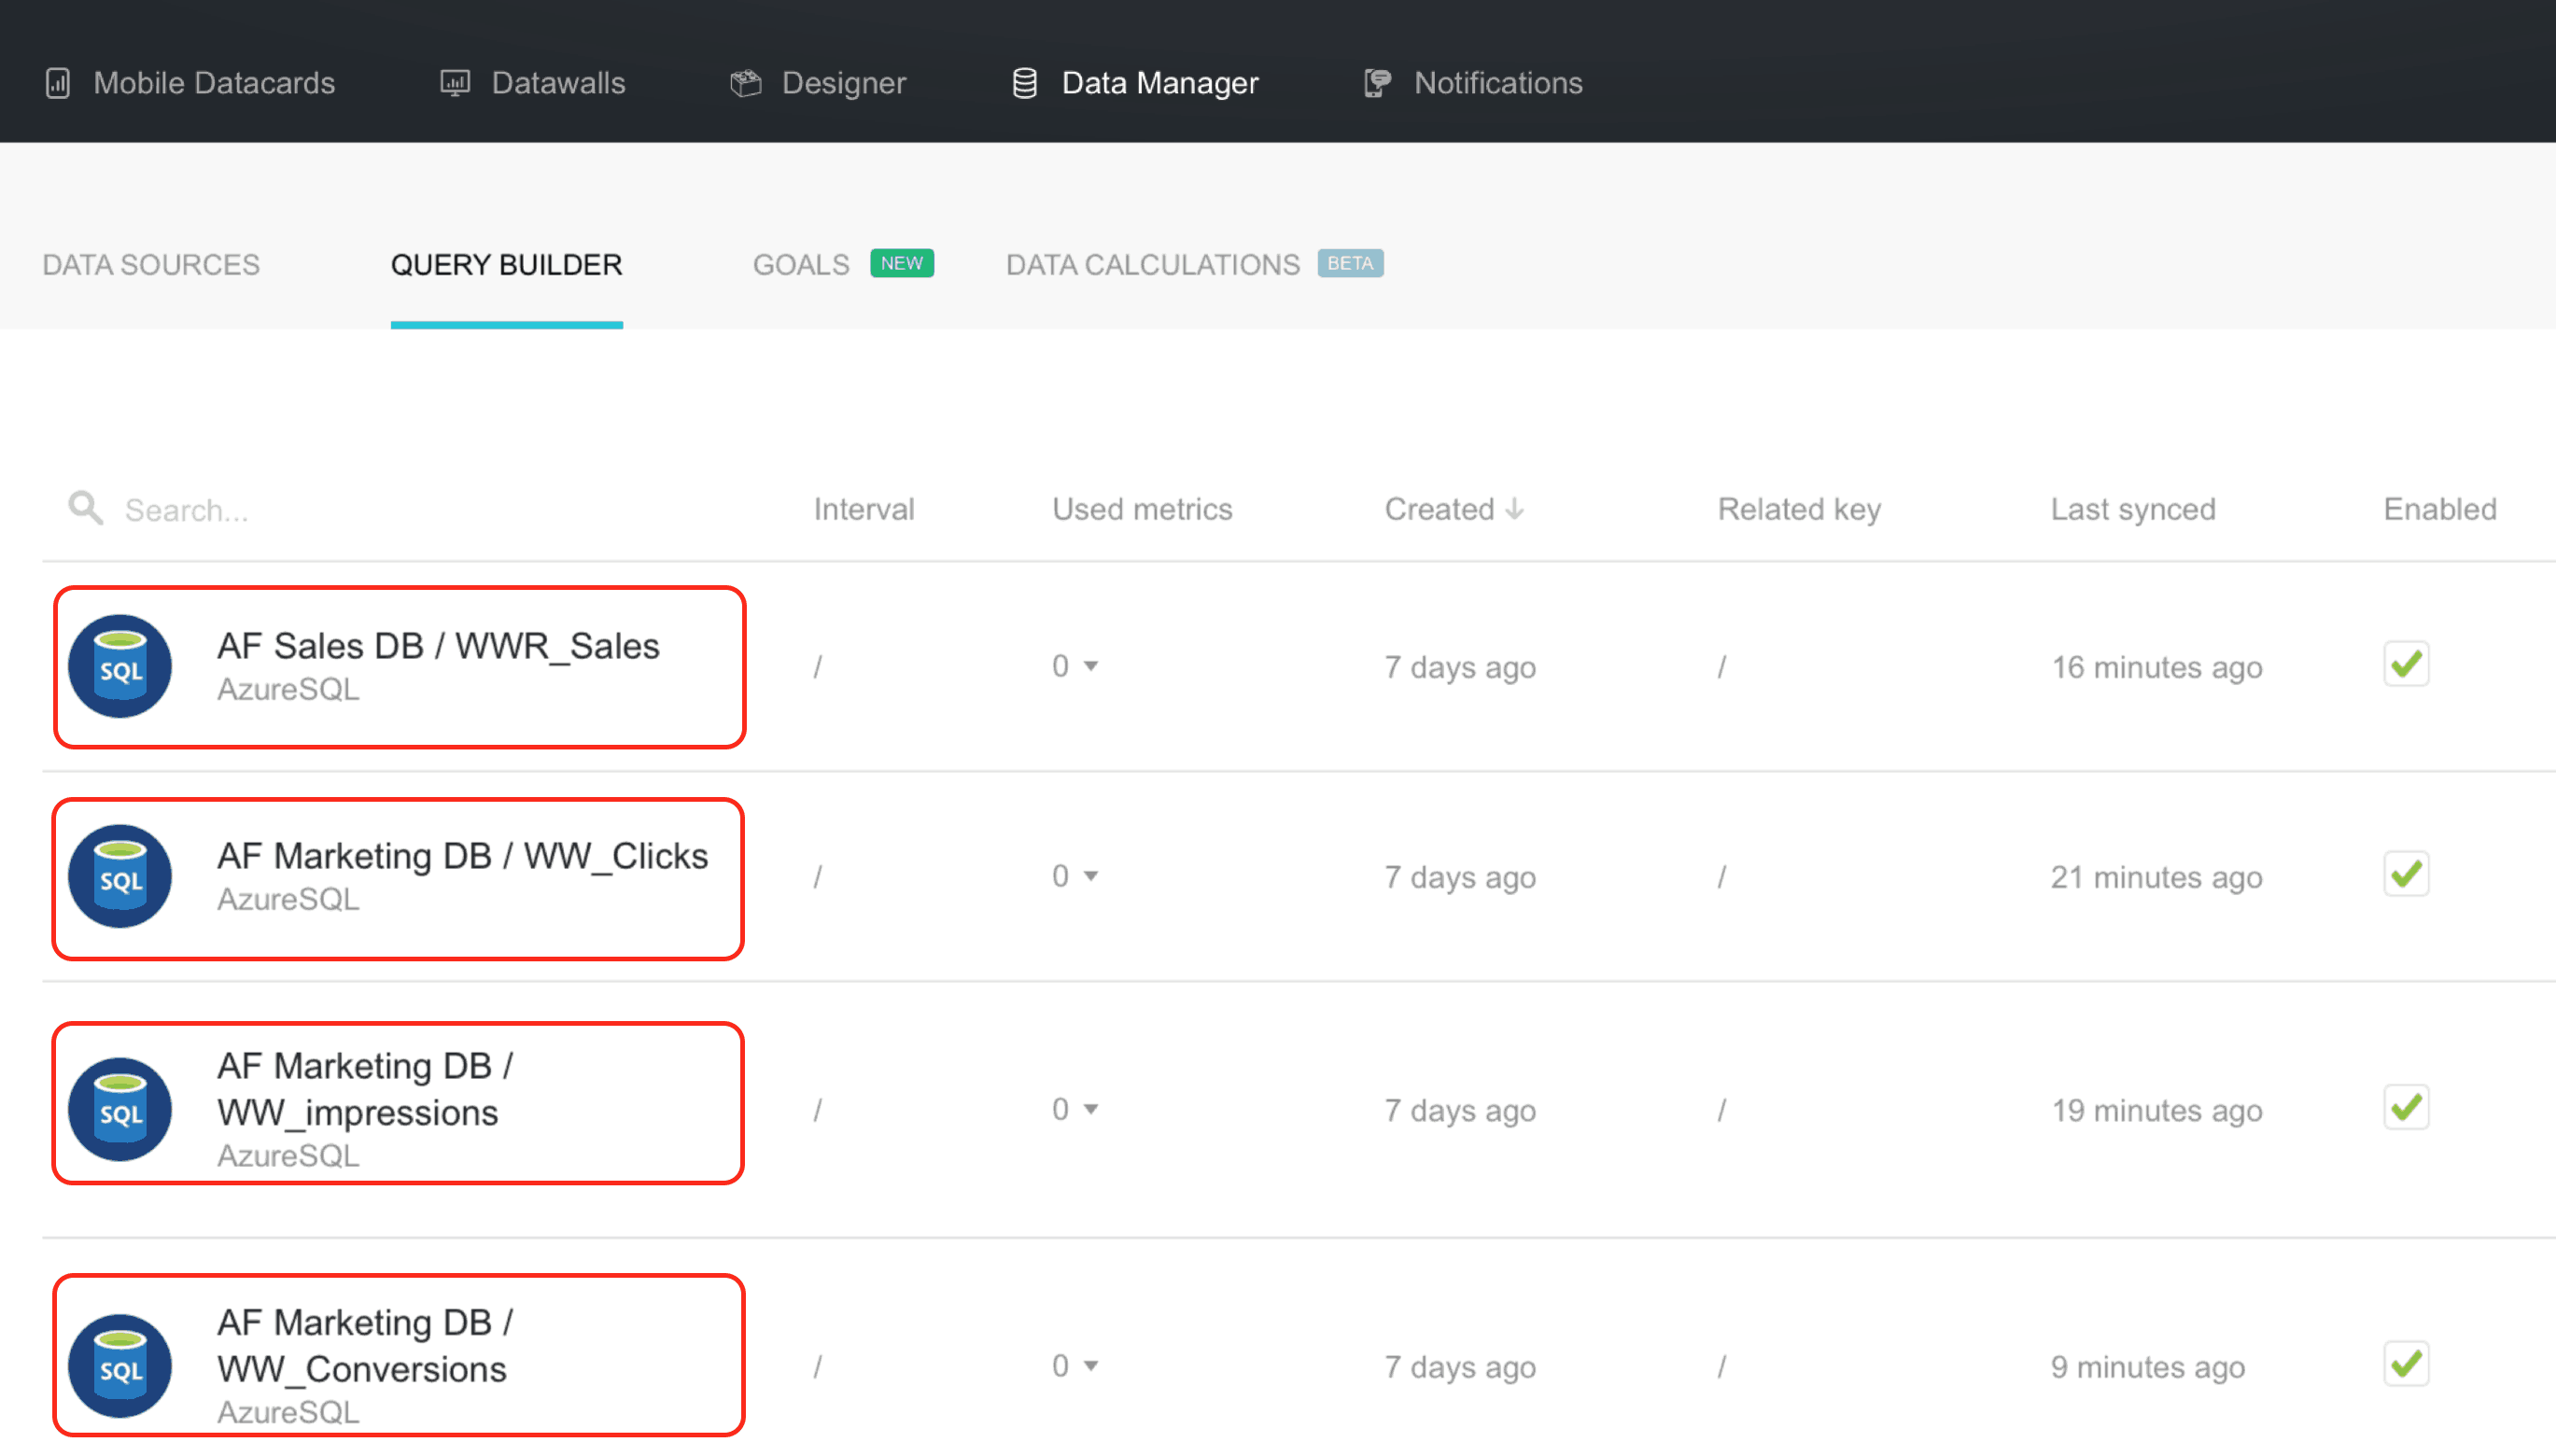Click the Search input field
This screenshot has height=1456, width=2556.
tap(400, 510)
